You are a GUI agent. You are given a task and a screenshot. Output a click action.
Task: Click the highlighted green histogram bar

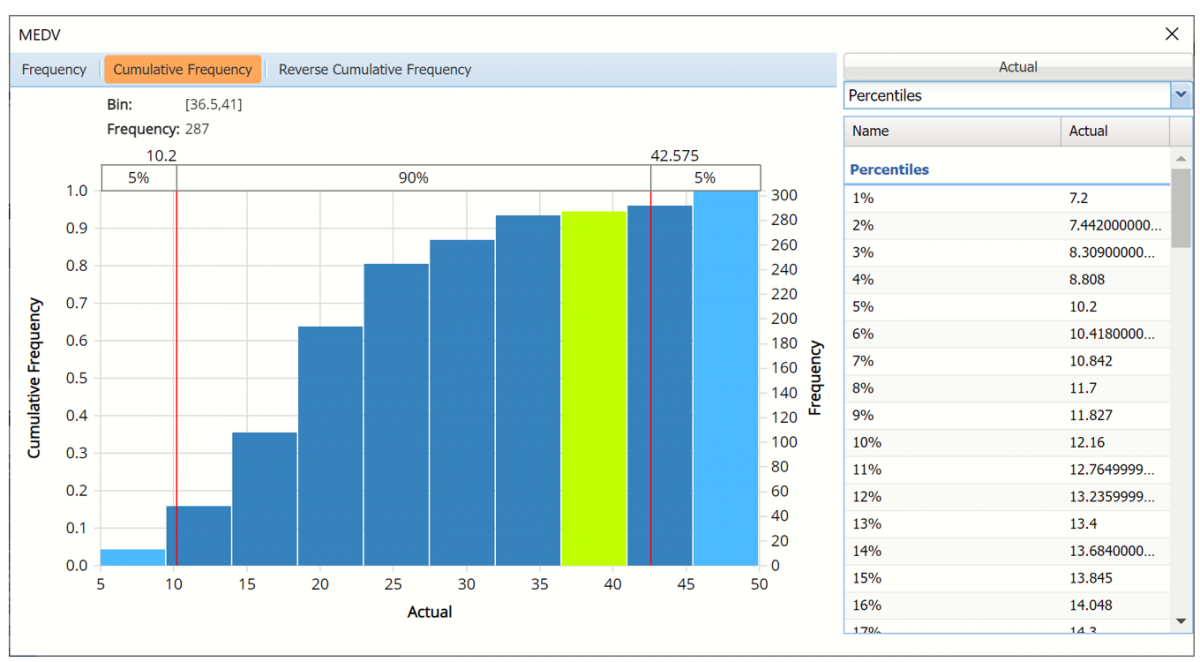[x=594, y=388]
